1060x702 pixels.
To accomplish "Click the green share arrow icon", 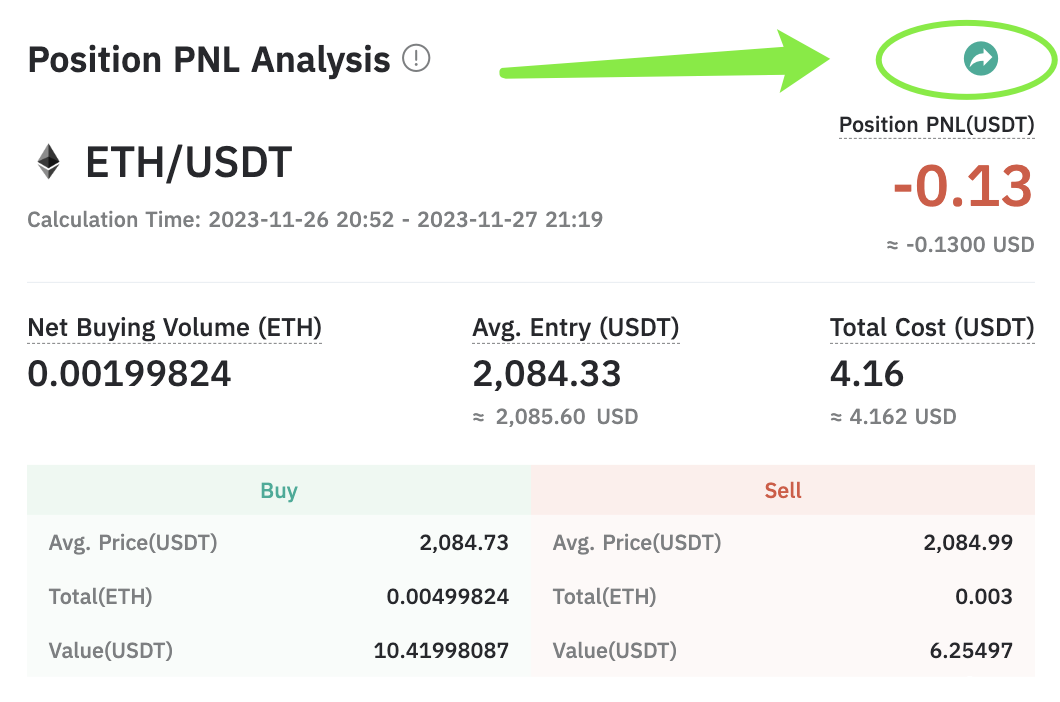I will tap(980, 59).
